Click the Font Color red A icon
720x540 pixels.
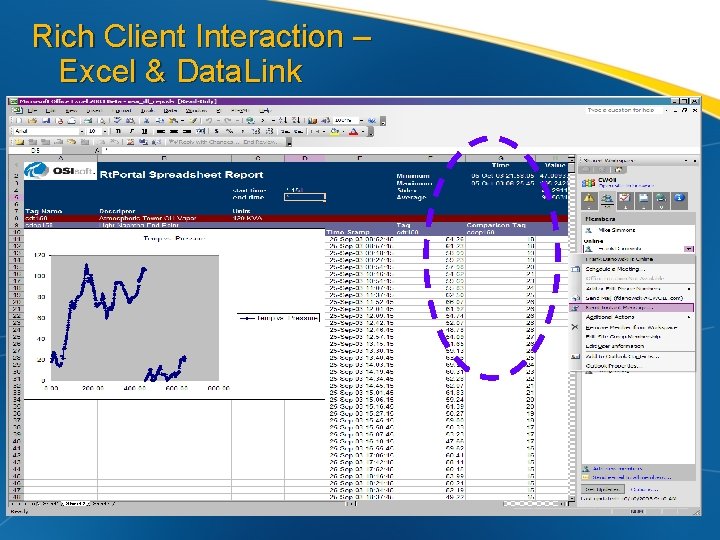pyautogui.click(x=353, y=132)
